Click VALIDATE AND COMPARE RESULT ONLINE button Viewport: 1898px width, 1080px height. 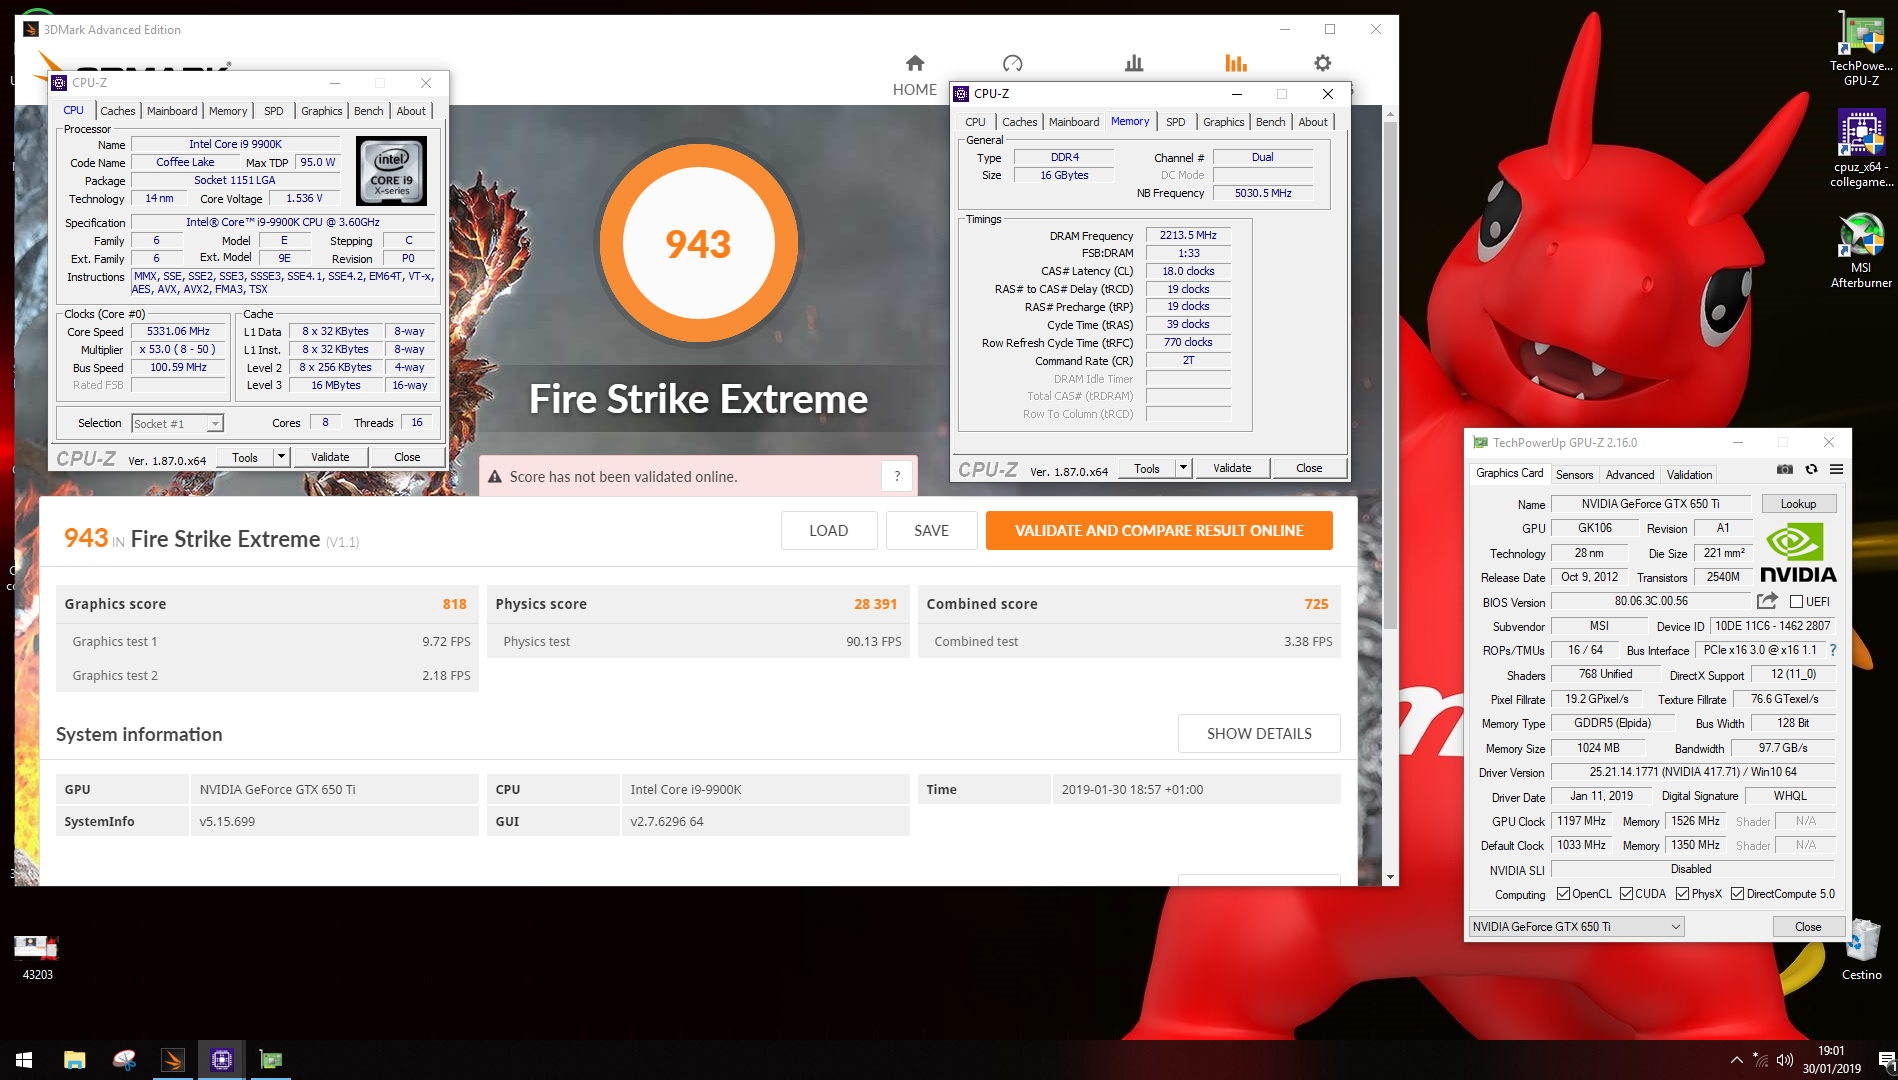1159,531
